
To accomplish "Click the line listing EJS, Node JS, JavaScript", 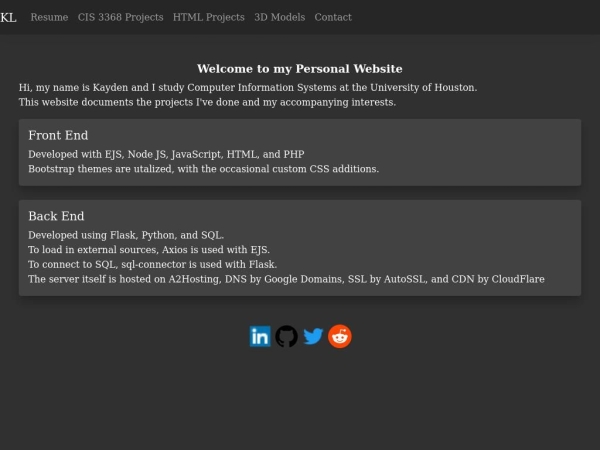I will point(166,154).
